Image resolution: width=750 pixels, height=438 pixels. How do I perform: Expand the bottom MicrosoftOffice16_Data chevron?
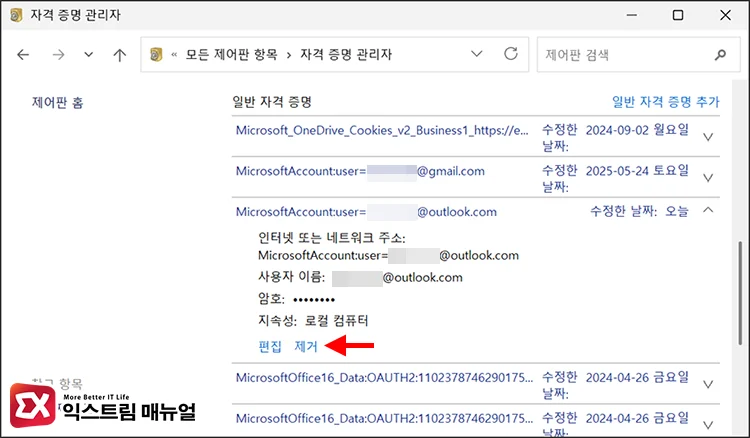(708, 425)
